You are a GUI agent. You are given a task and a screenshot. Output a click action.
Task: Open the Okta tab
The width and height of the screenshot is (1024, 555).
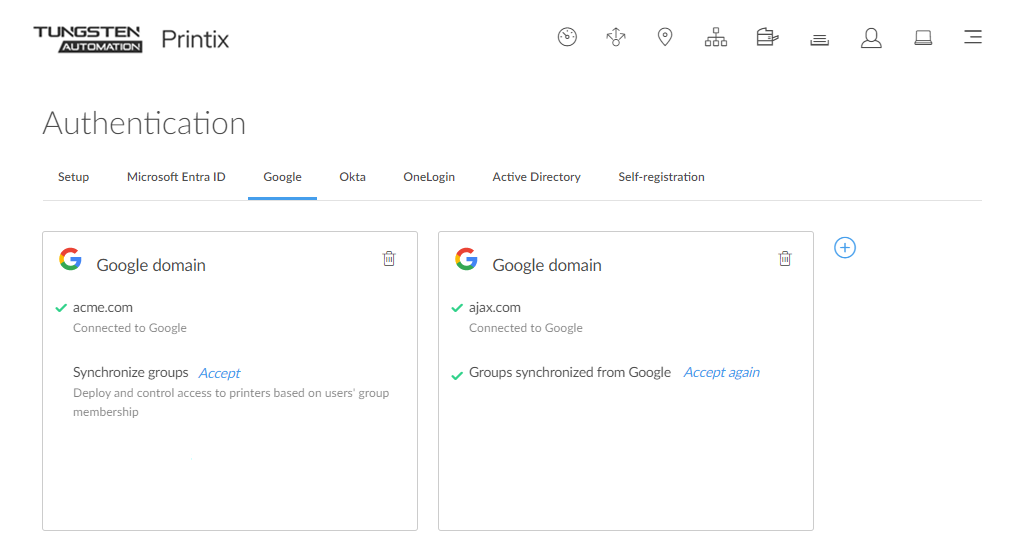click(352, 177)
